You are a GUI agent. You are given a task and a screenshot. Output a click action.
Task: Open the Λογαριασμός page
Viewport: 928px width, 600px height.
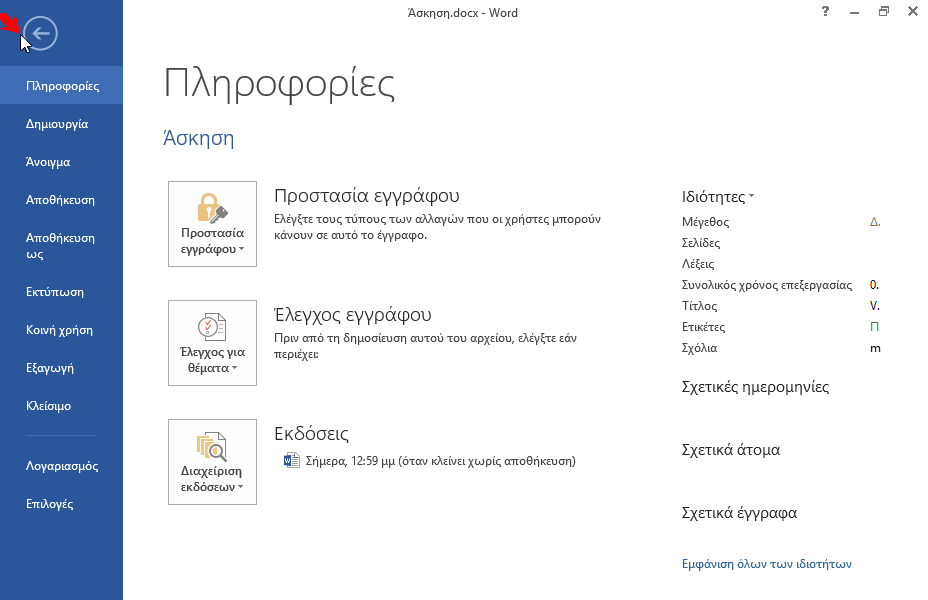click(62, 466)
